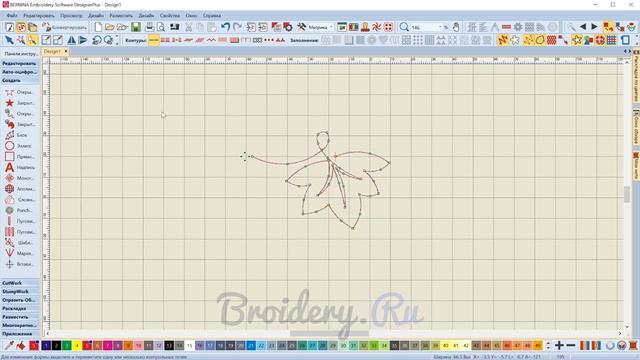
Task: Toggle the red hoop display icon
Action: [x=600, y=40]
